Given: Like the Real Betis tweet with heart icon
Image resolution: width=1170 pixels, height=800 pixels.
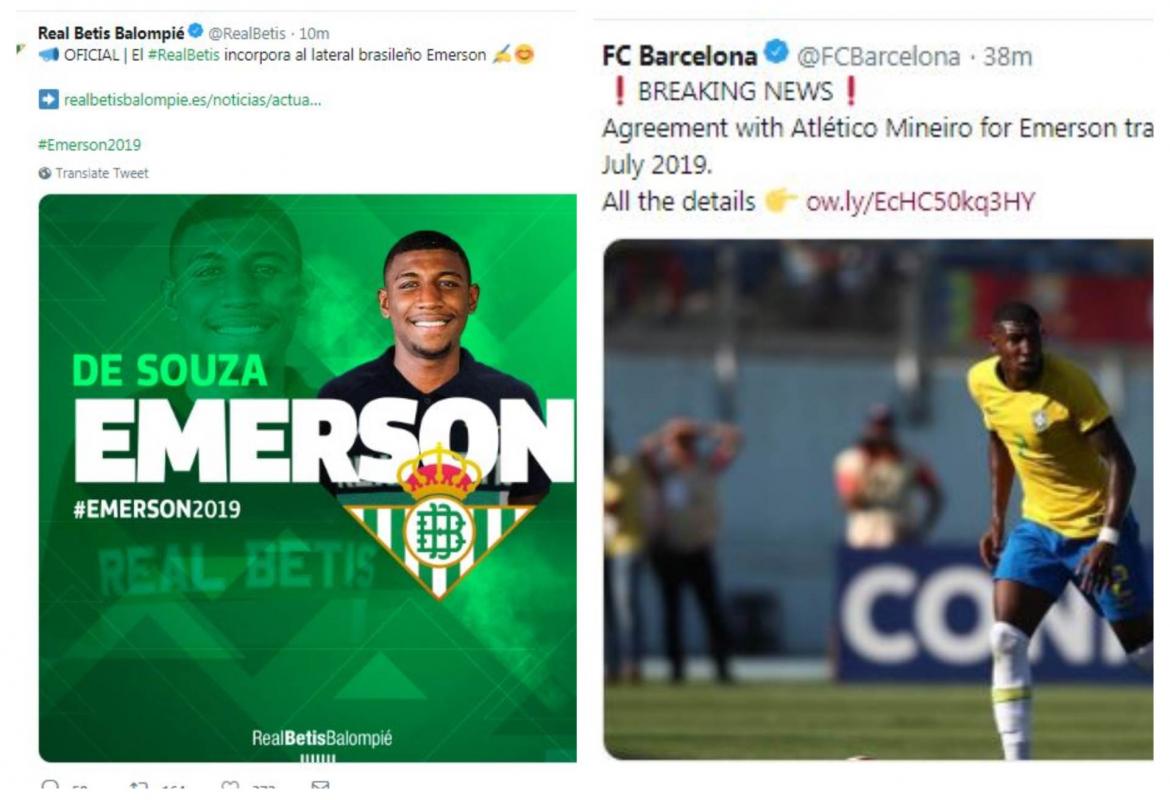Looking at the screenshot, I should click(230, 785).
